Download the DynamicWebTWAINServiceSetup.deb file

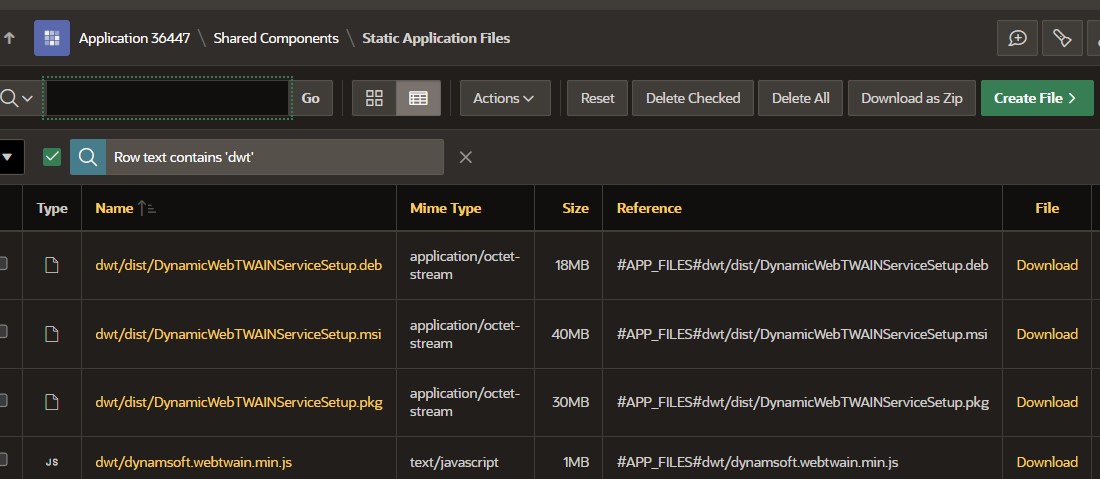1047,265
